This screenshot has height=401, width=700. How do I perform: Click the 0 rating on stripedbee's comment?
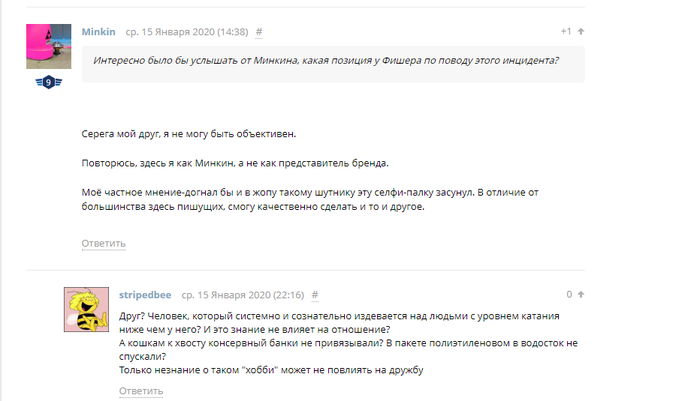pyautogui.click(x=569, y=295)
